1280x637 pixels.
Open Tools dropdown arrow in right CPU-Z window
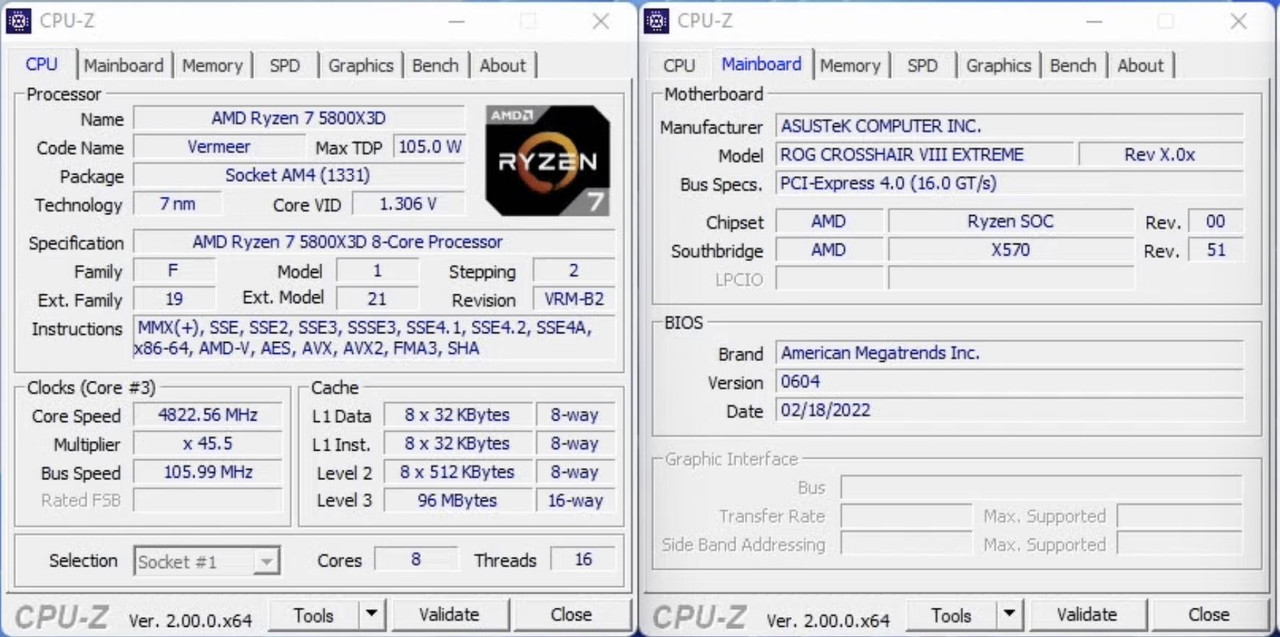tap(1009, 614)
